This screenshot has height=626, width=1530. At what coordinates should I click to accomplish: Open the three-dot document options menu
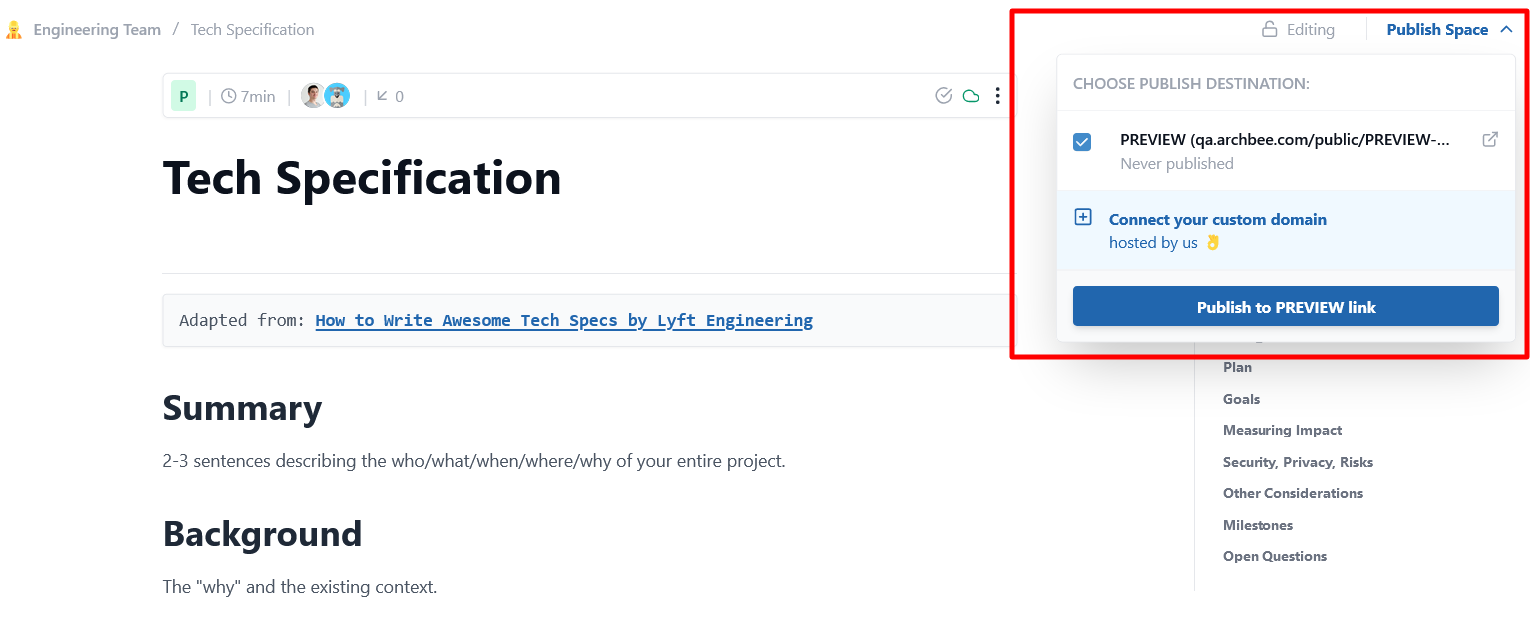[997, 95]
